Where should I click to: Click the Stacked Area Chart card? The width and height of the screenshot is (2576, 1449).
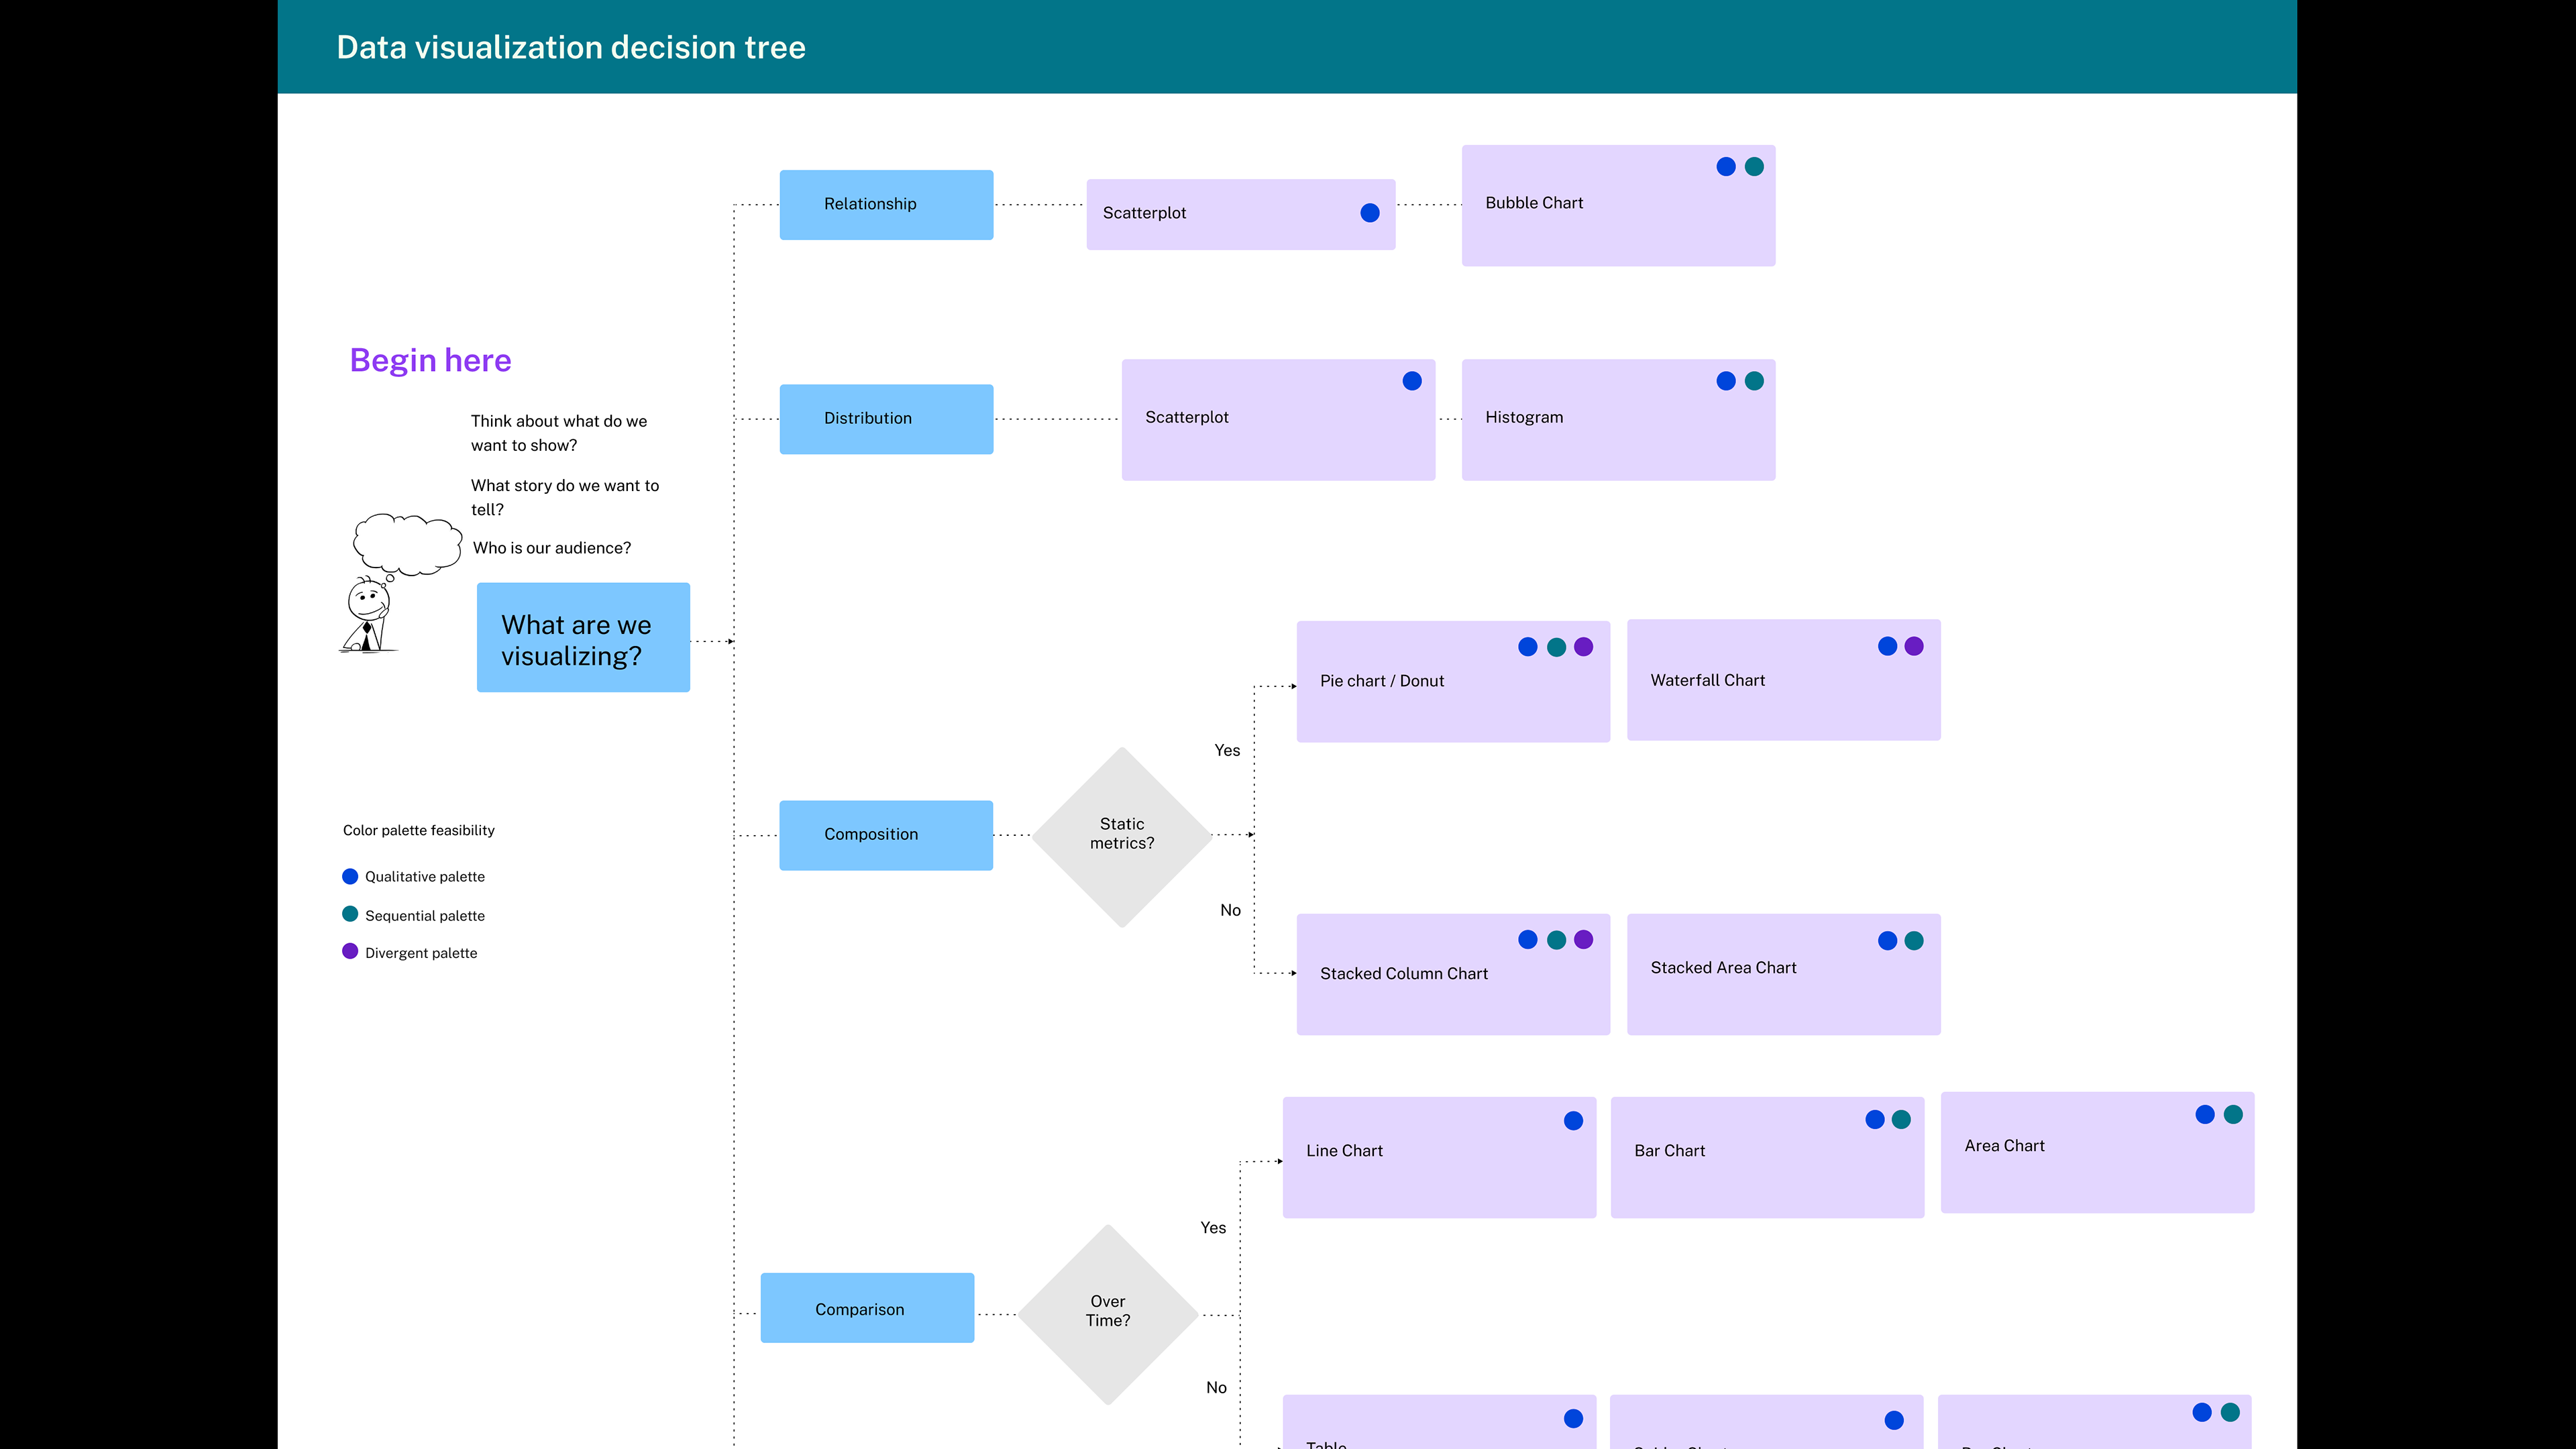(x=1782, y=974)
